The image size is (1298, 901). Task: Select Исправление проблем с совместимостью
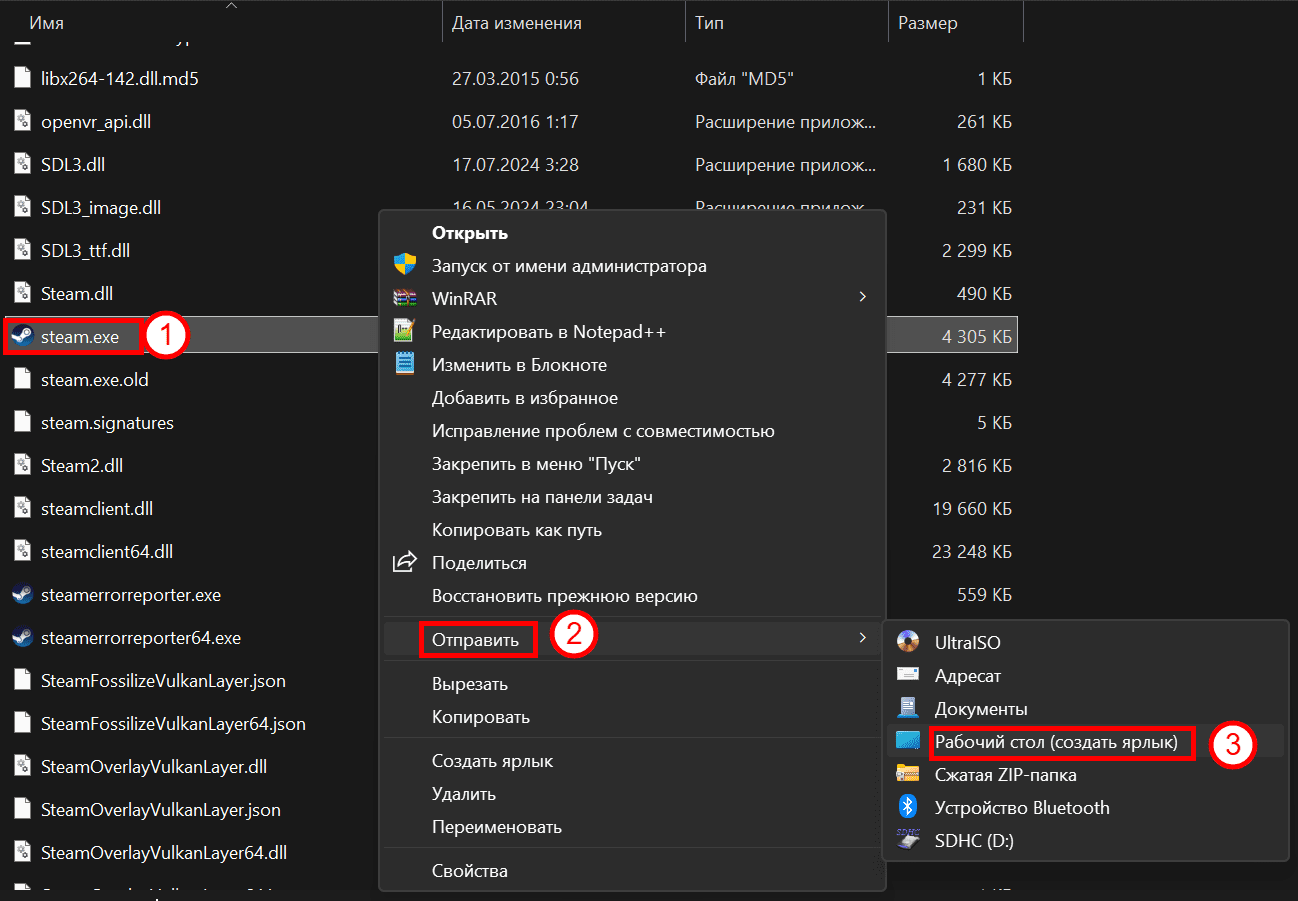(x=603, y=431)
